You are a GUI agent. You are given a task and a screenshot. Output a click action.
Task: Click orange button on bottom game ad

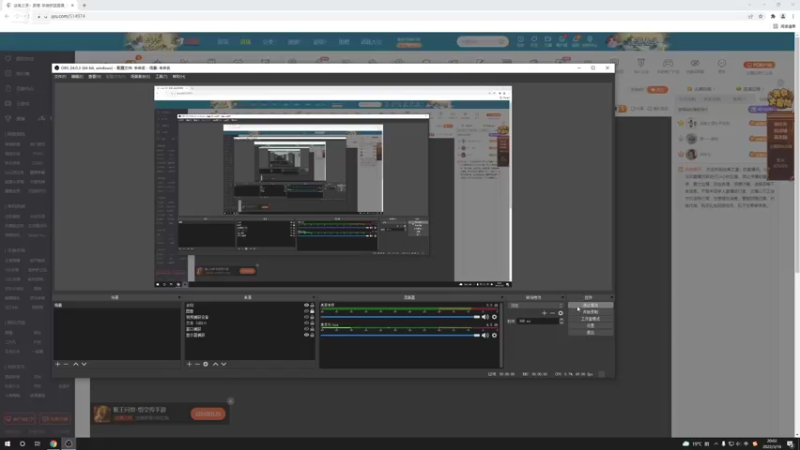coord(208,414)
